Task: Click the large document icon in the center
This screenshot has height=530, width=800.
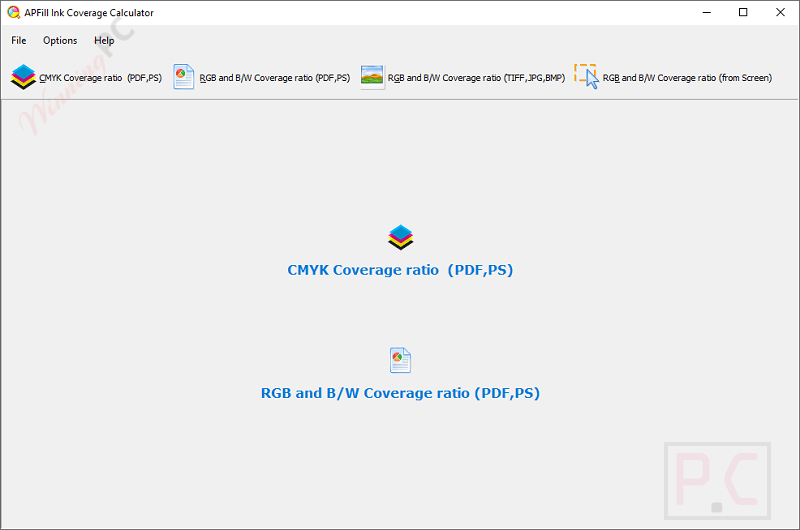Action: (x=401, y=360)
